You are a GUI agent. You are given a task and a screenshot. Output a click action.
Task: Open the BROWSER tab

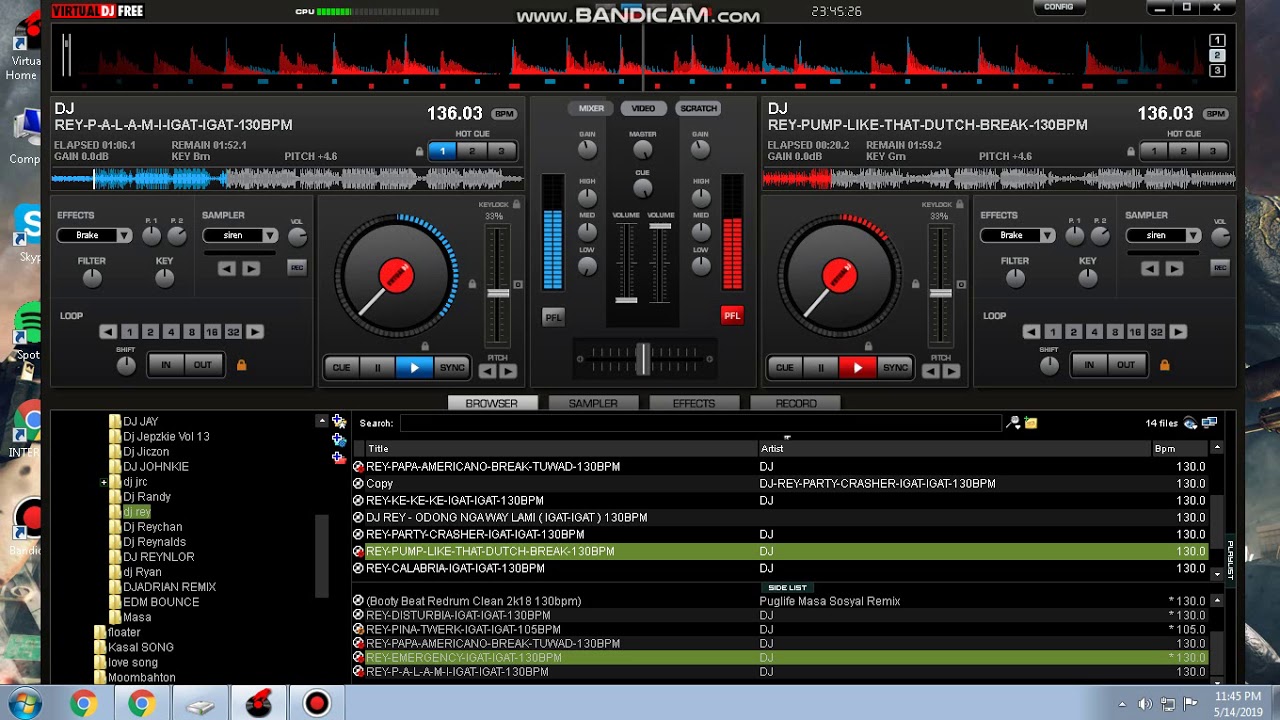(491, 403)
